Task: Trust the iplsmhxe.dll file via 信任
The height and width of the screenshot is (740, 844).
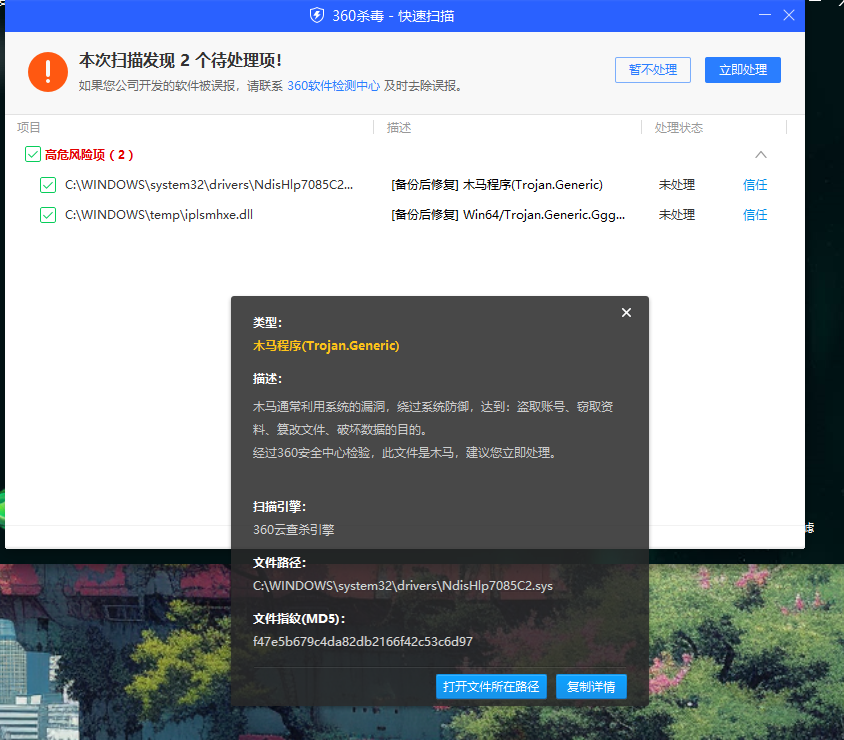Action: click(755, 215)
